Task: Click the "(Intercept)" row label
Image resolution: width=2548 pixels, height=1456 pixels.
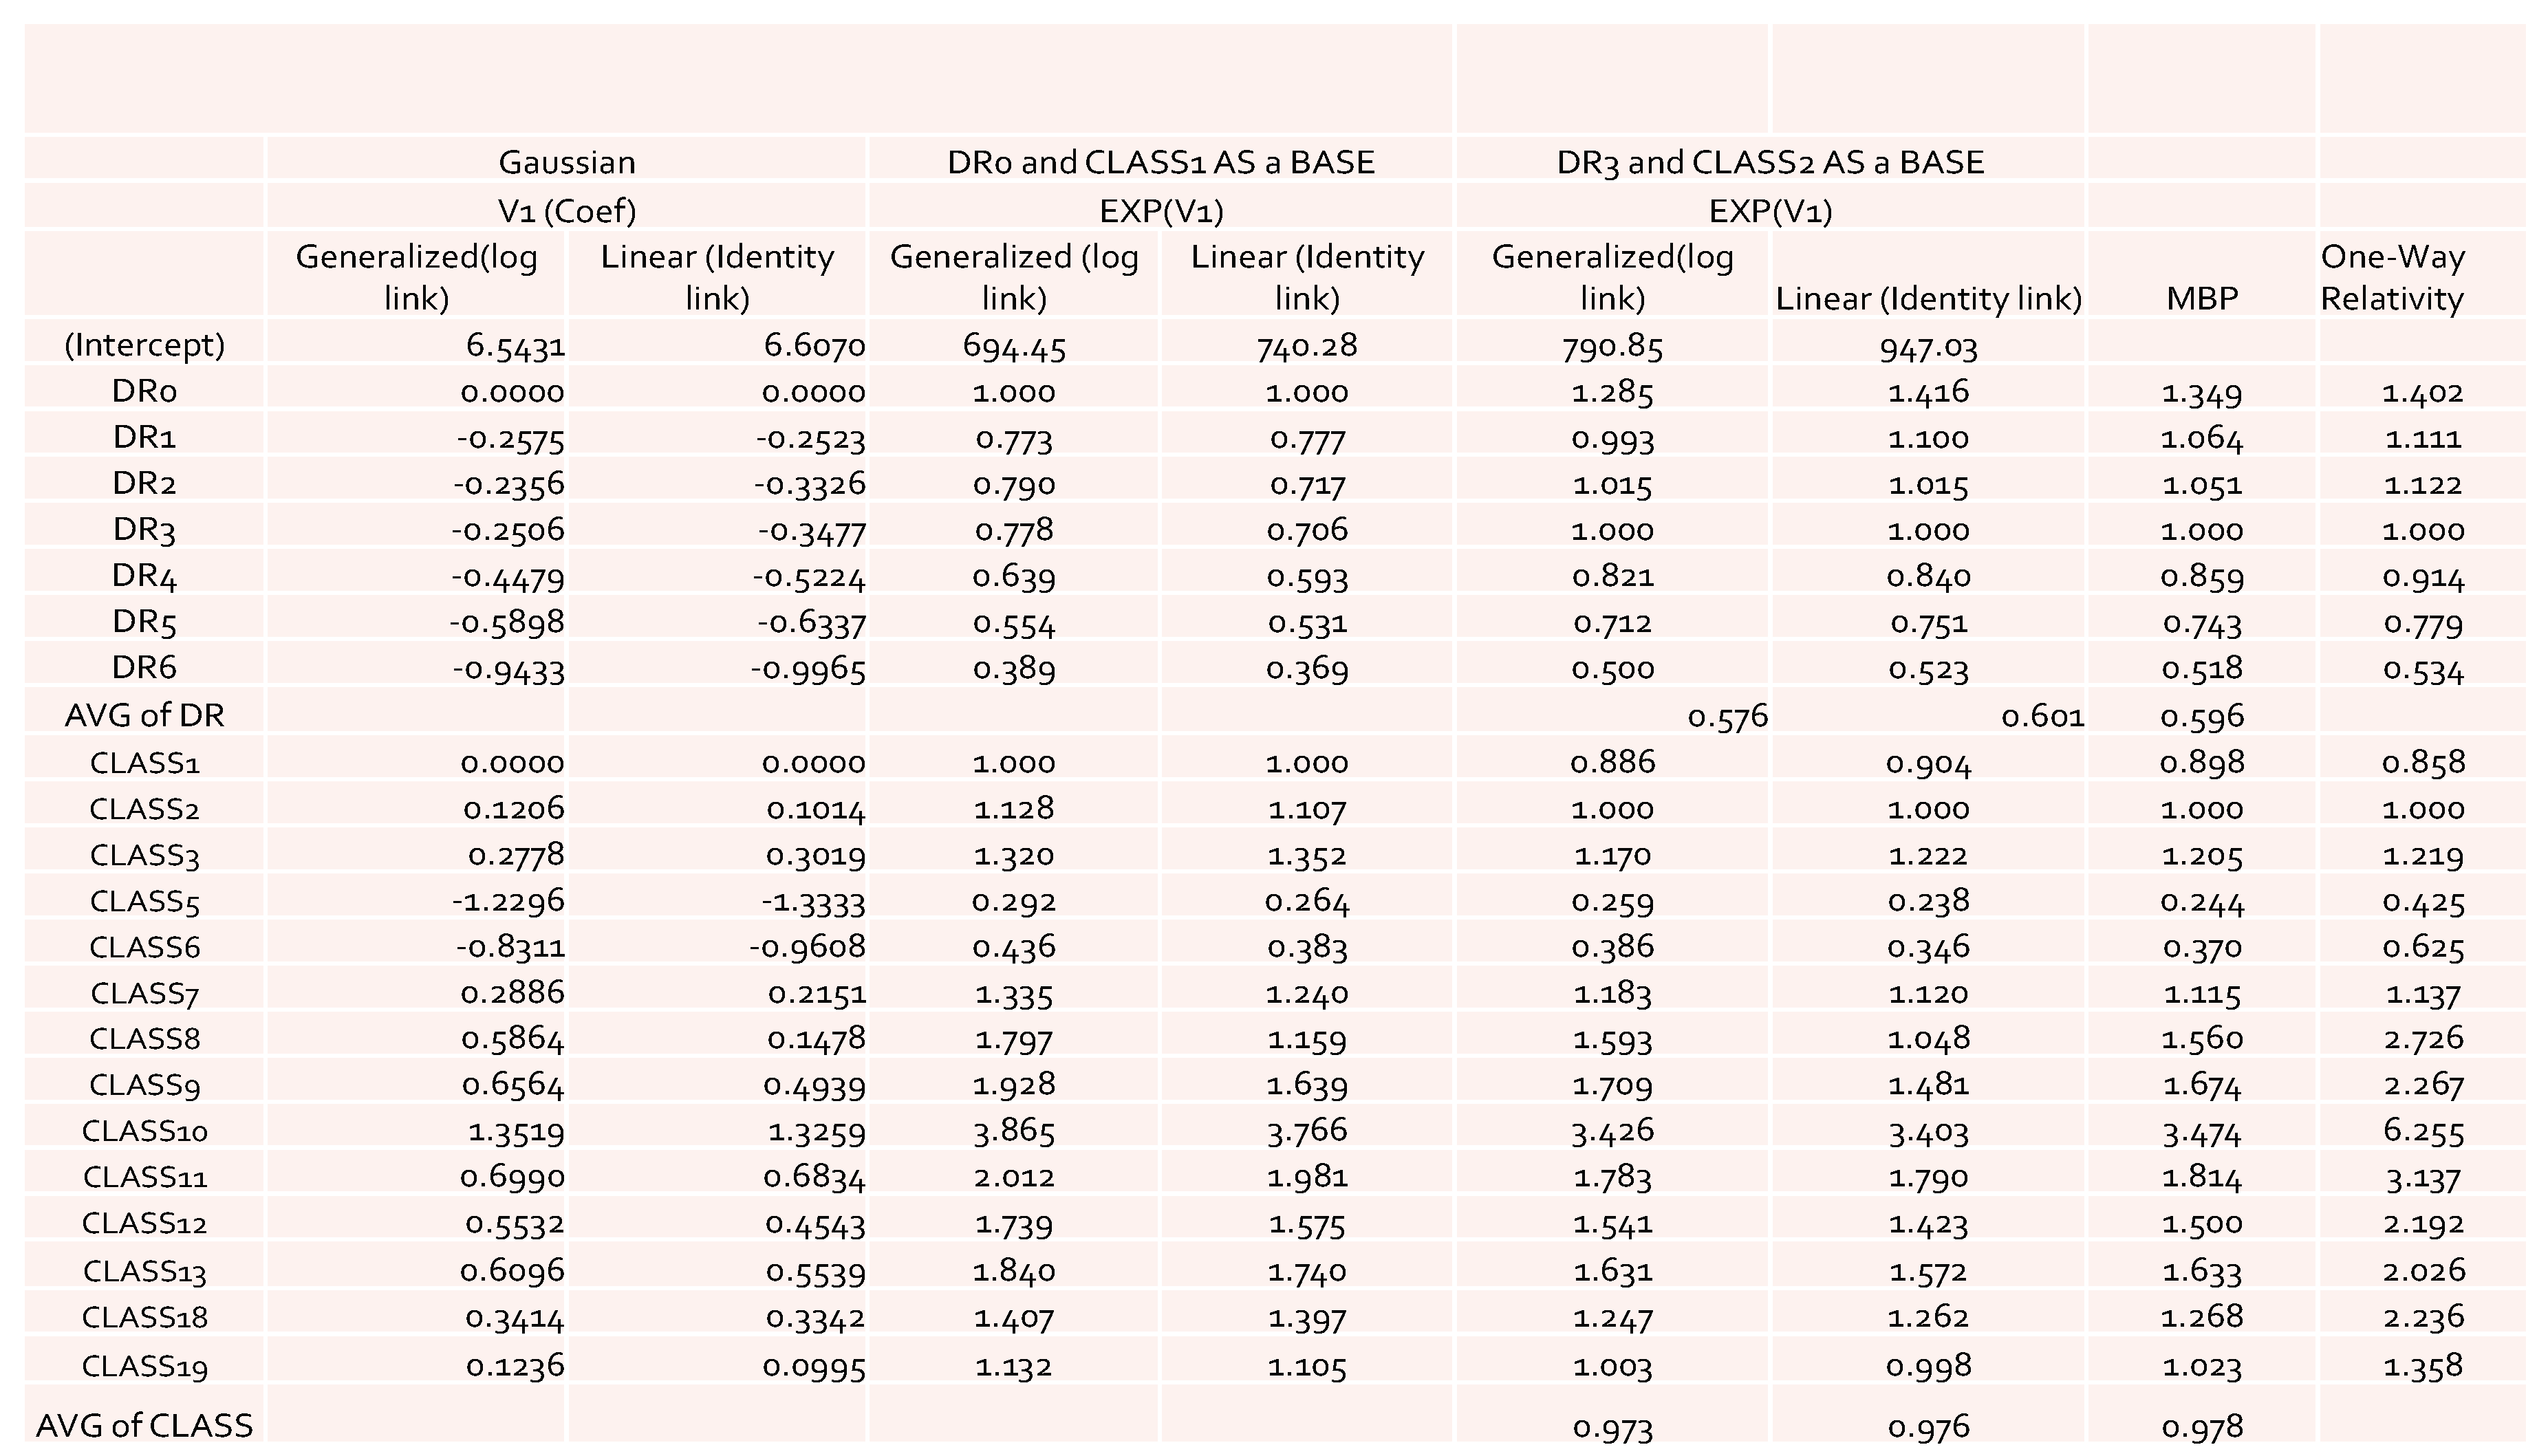Action: [x=144, y=345]
